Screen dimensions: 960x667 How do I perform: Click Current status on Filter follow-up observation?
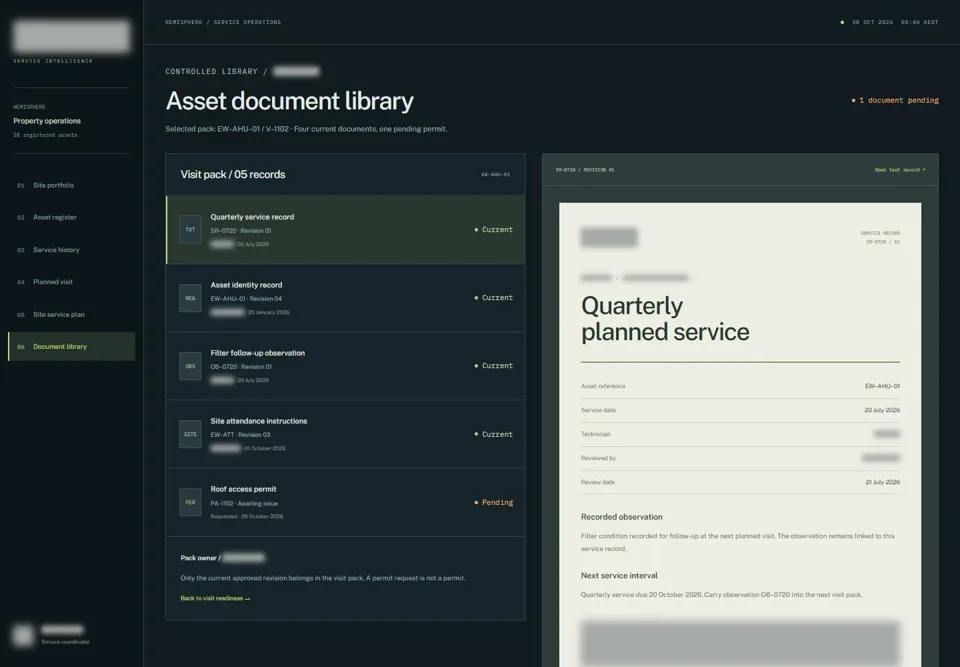click(x=493, y=366)
